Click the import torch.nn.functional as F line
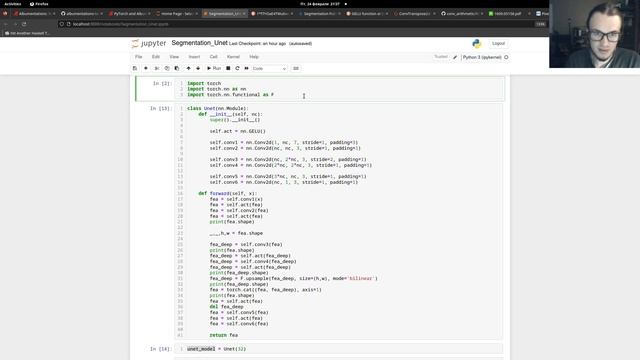The image size is (640, 360). pos(230,95)
